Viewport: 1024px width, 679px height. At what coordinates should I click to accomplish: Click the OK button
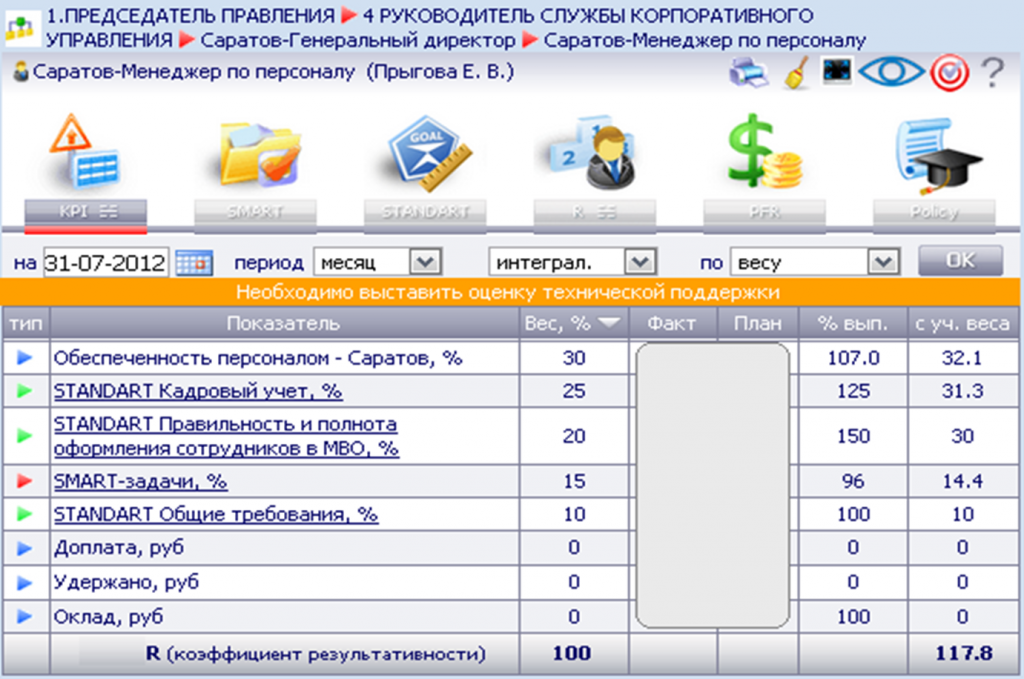click(x=960, y=261)
